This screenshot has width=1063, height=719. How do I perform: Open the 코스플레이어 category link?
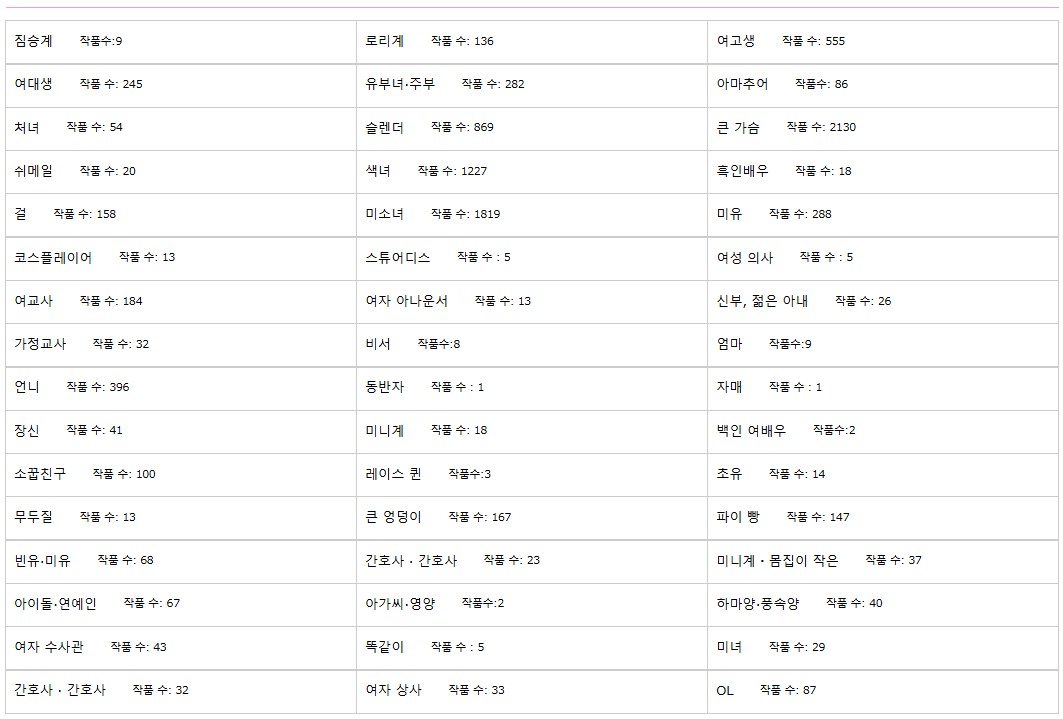[x=53, y=258]
